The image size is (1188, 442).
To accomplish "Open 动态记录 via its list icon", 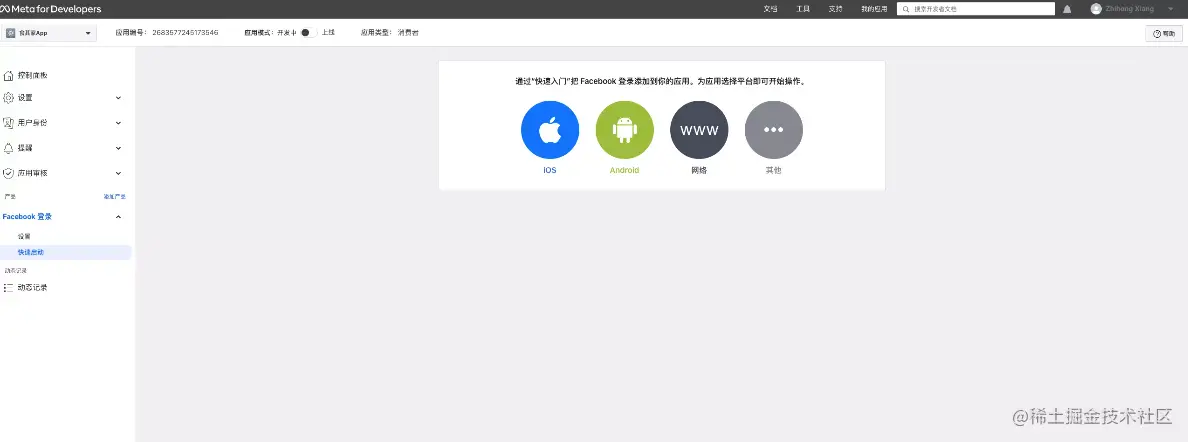I will [x=8, y=287].
